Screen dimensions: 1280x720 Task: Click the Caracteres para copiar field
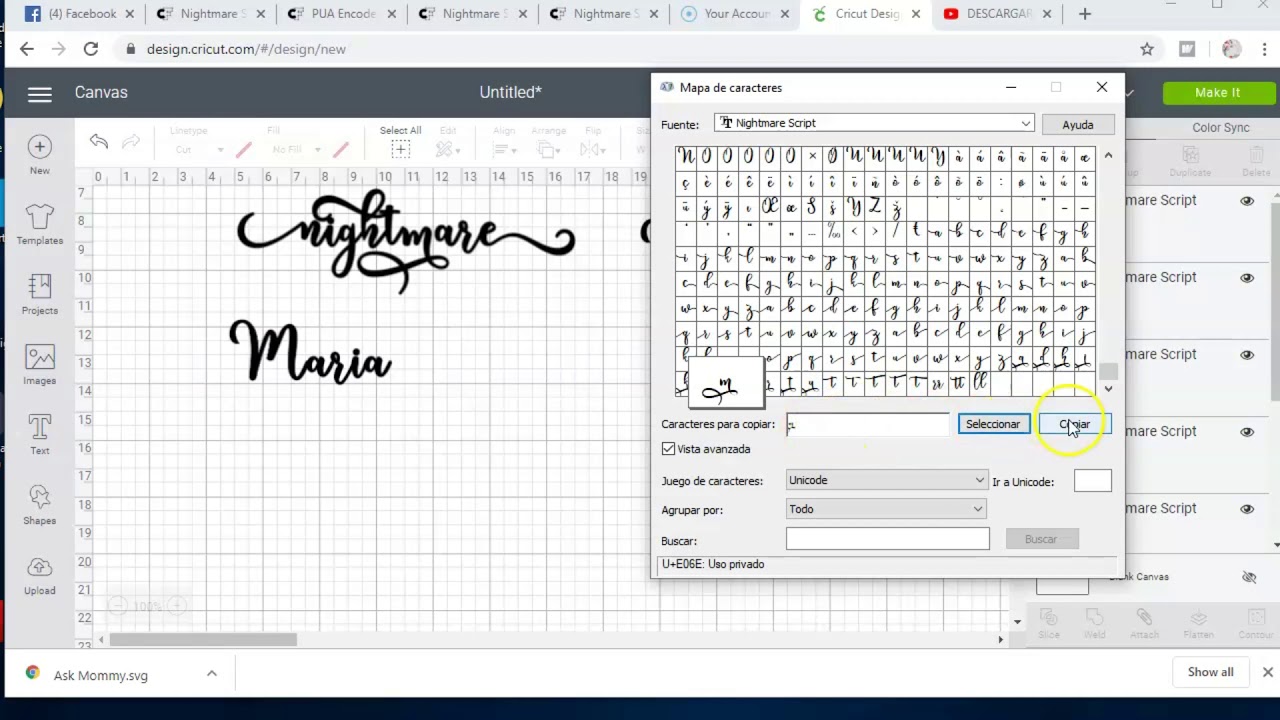pyautogui.click(x=867, y=424)
